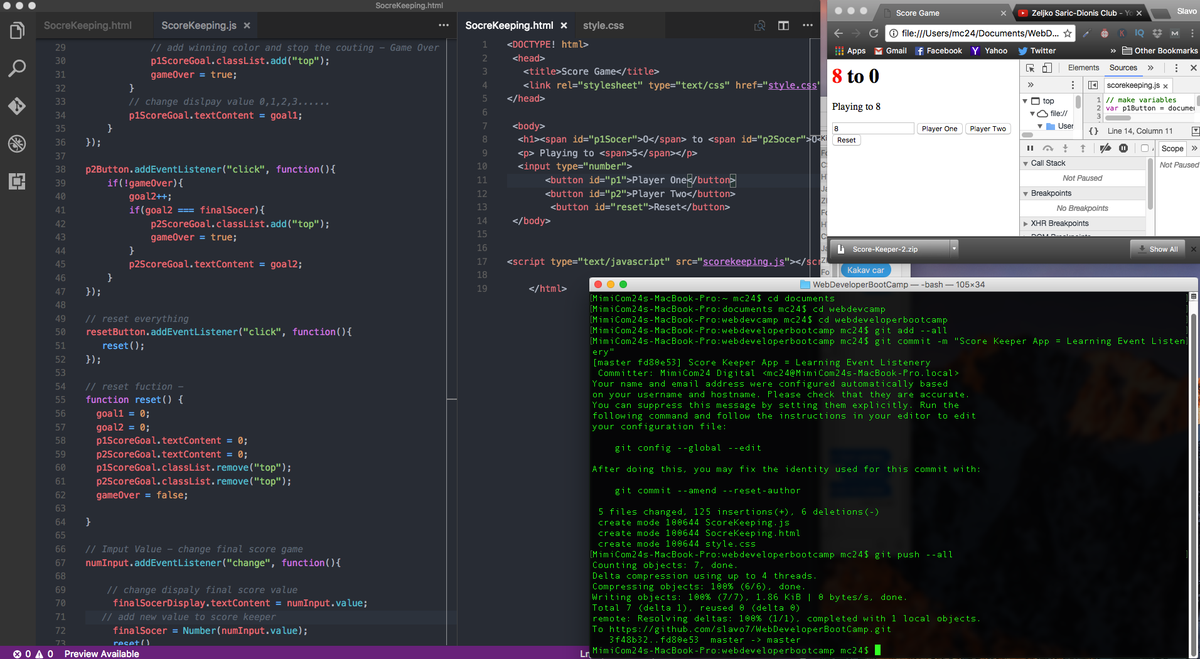Close the Chrome downloads bar

1193,249
